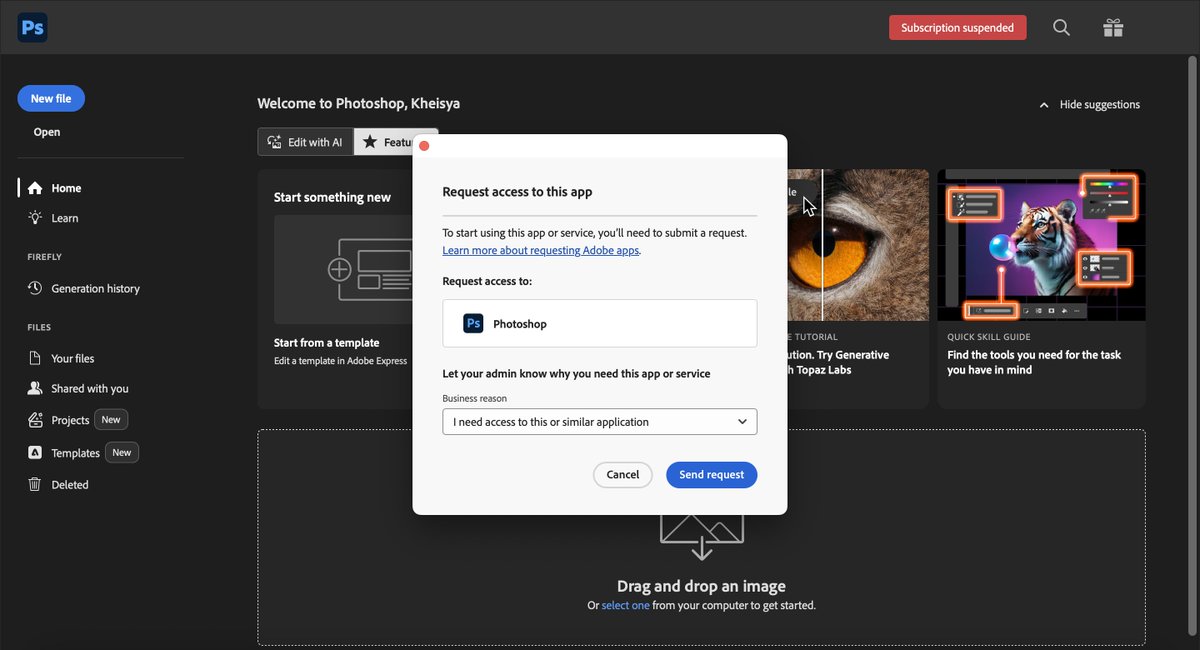Click the Featured star icon

pos(370,142)
